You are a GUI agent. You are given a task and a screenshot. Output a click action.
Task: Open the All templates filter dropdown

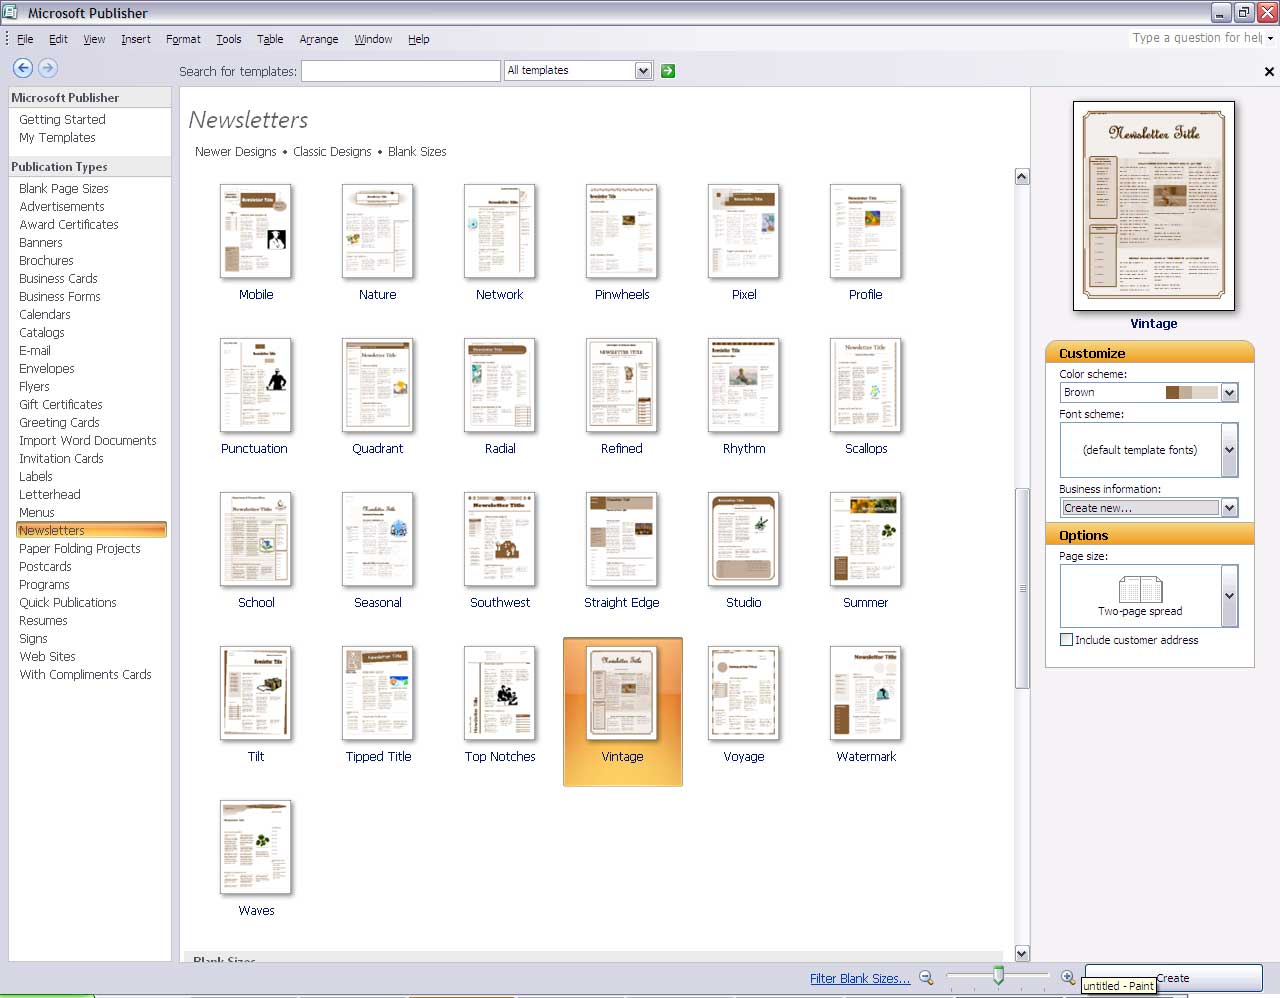point(643,71)
